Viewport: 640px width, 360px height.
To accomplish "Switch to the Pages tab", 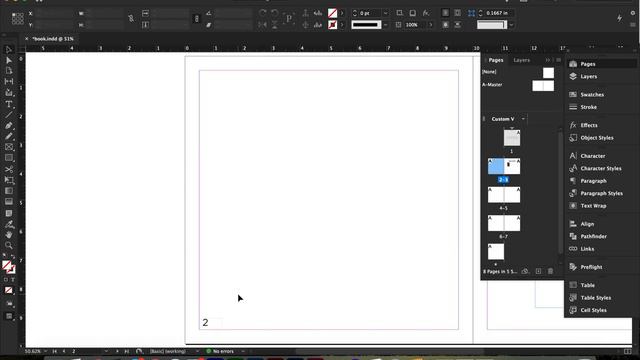I will 496,60.
